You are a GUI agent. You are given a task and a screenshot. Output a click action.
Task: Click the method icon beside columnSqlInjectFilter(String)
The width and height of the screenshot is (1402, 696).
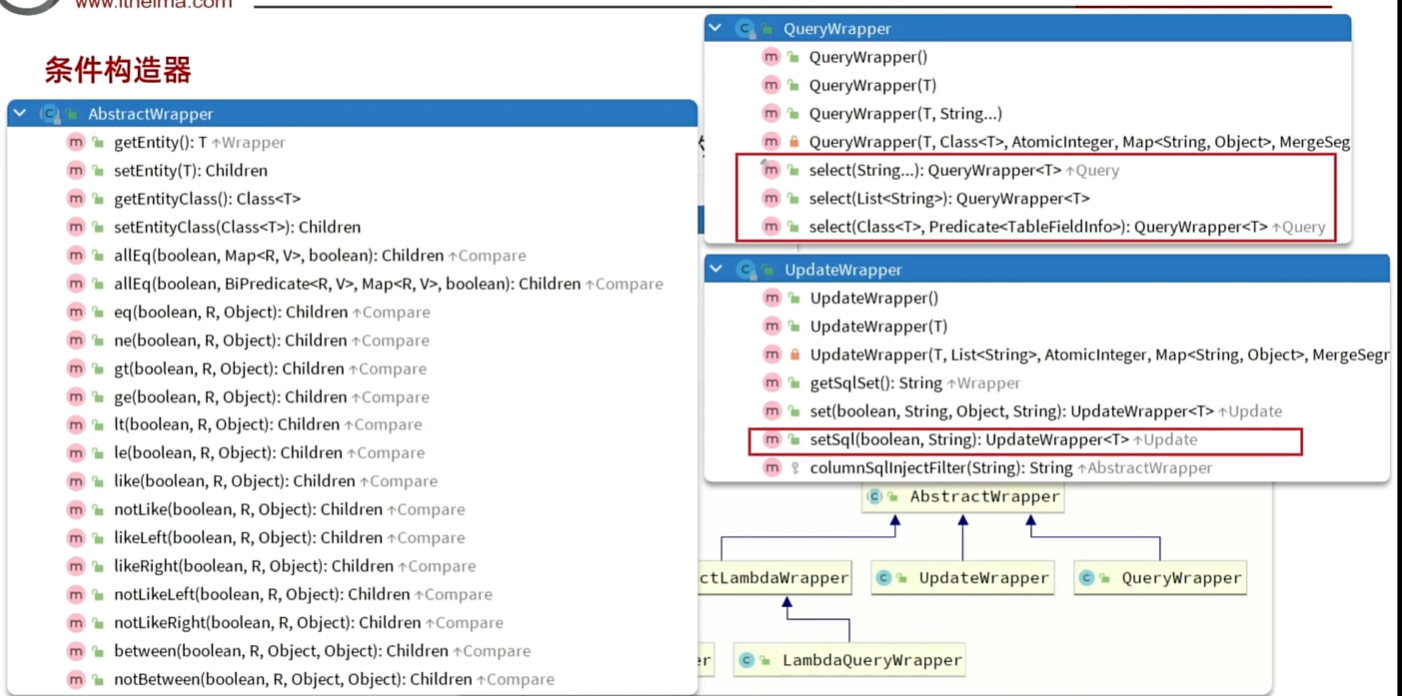772,467
